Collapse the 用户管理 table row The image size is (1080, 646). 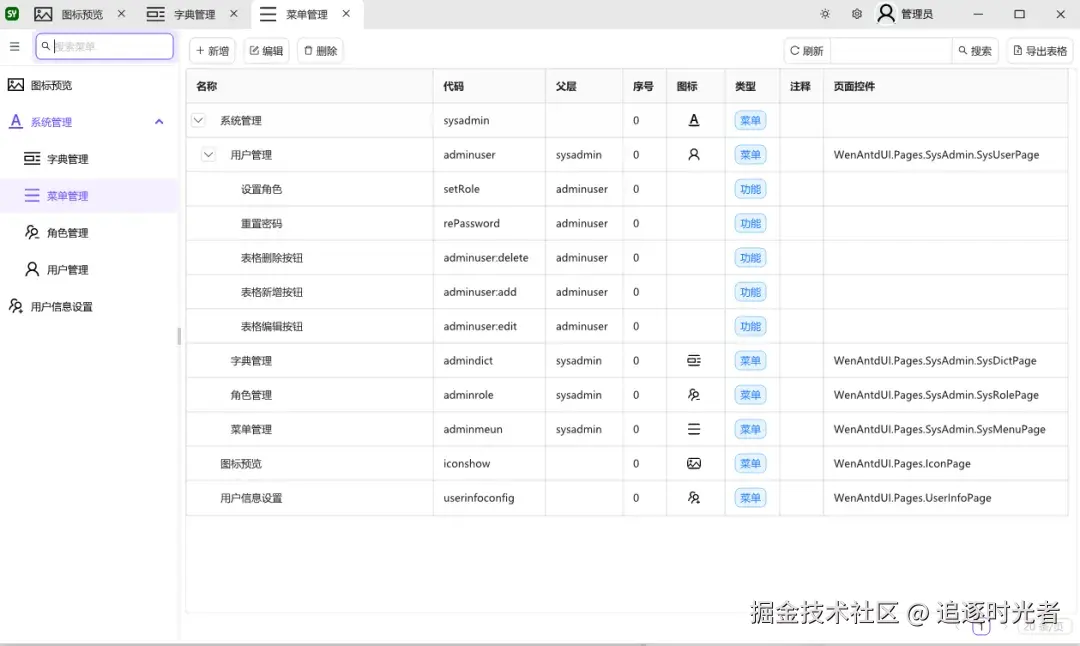coord(208,154)
